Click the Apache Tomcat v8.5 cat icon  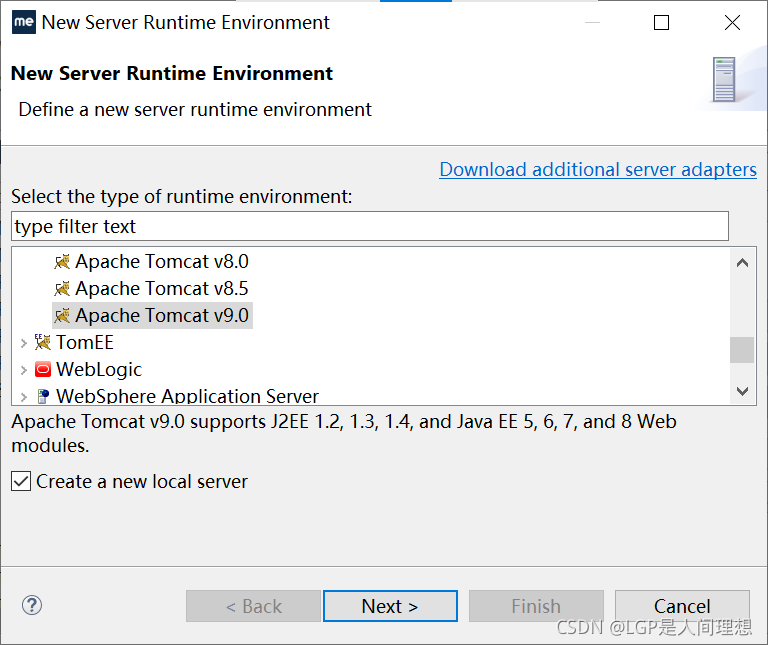pos(62,289)
